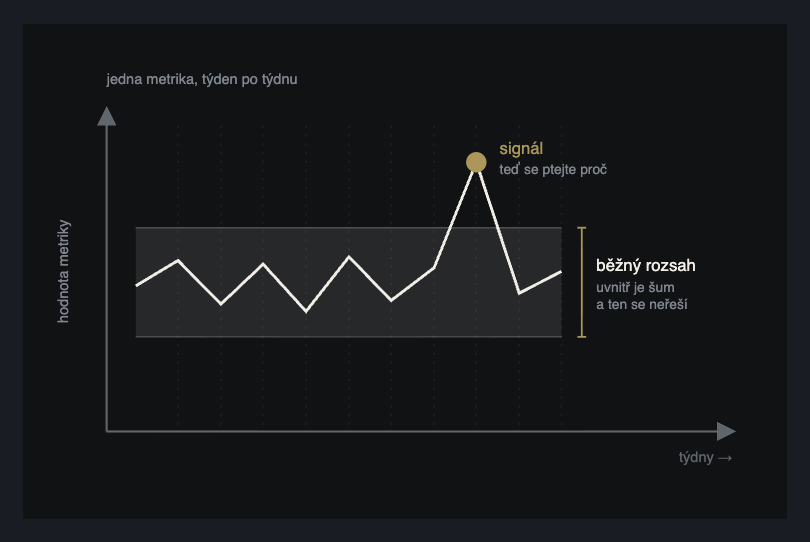Click the gold range bracket marker

582,282
